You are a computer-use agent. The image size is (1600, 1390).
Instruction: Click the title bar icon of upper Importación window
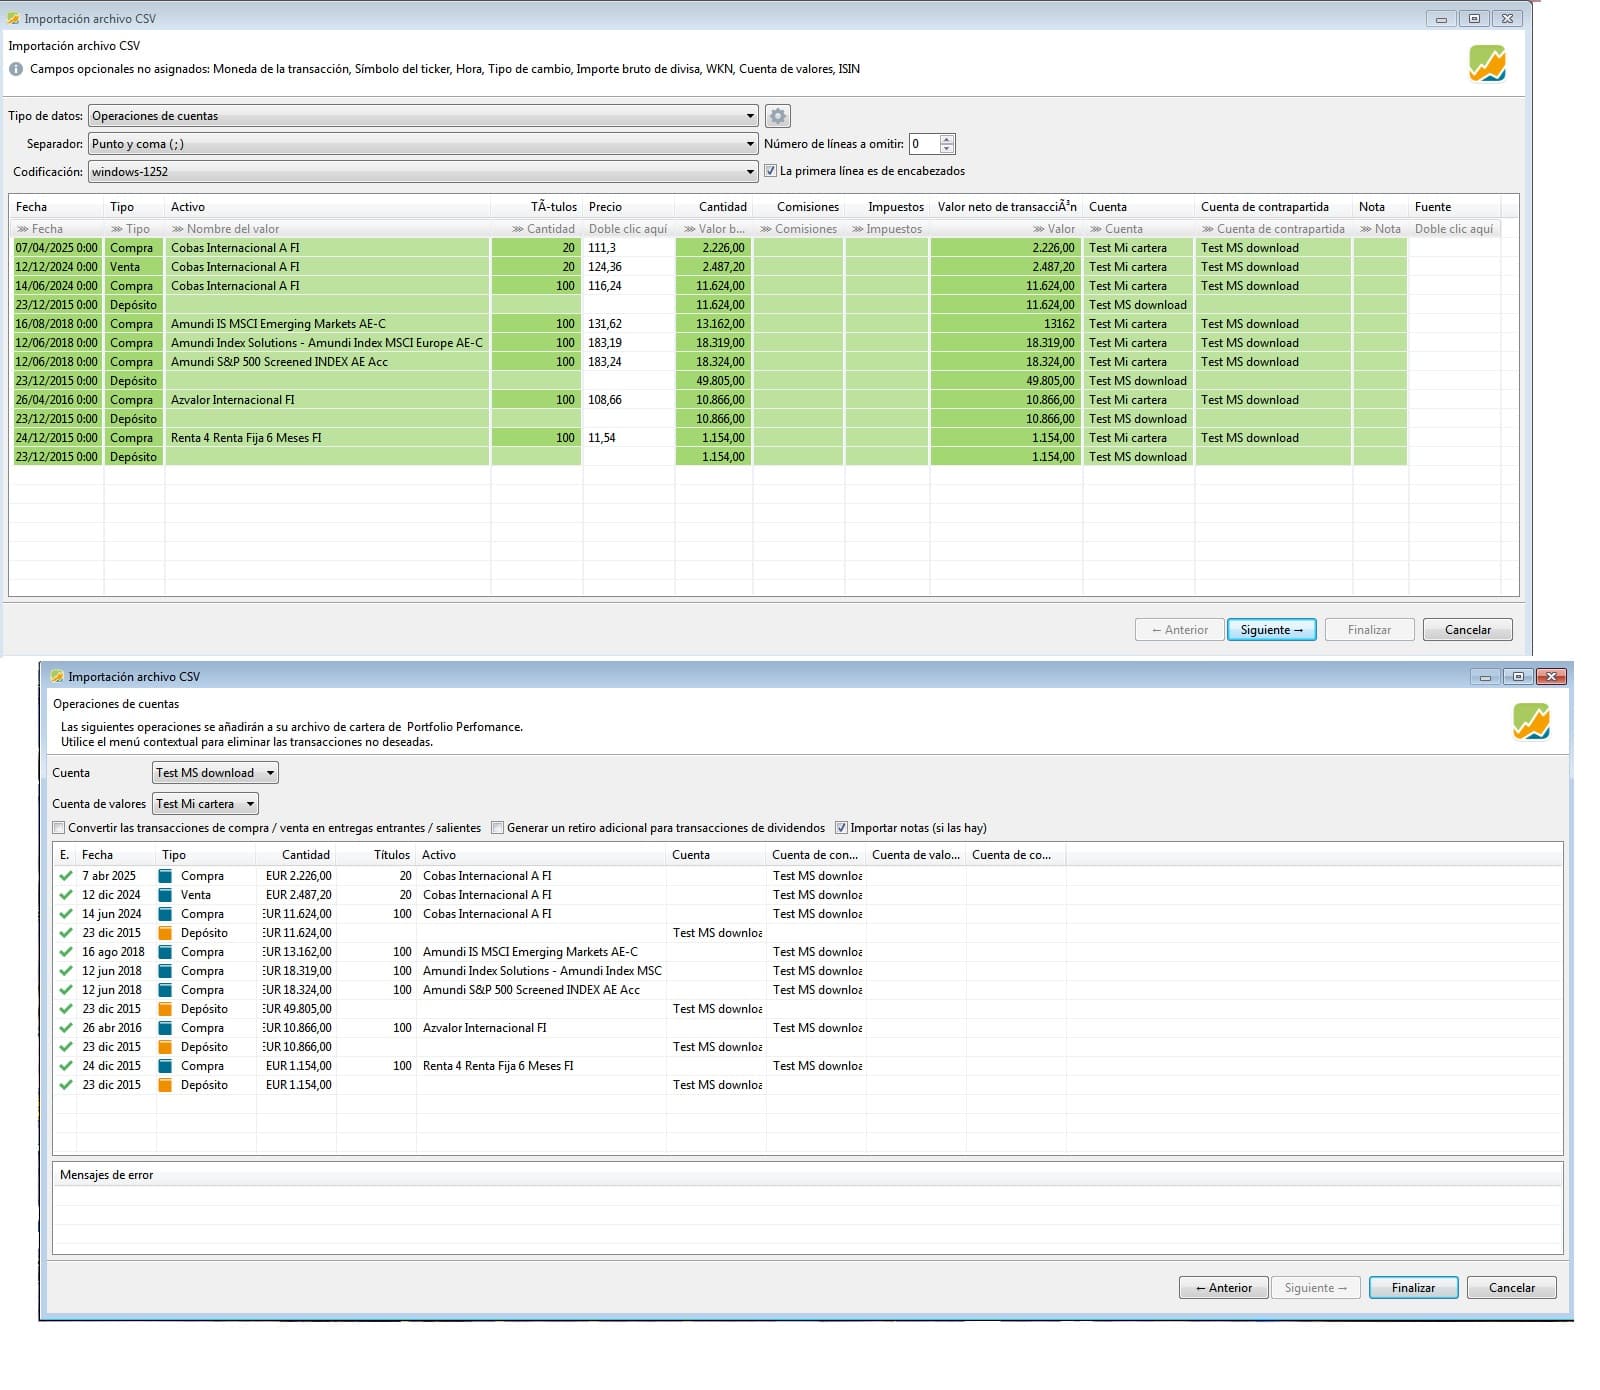coord(14,19)
